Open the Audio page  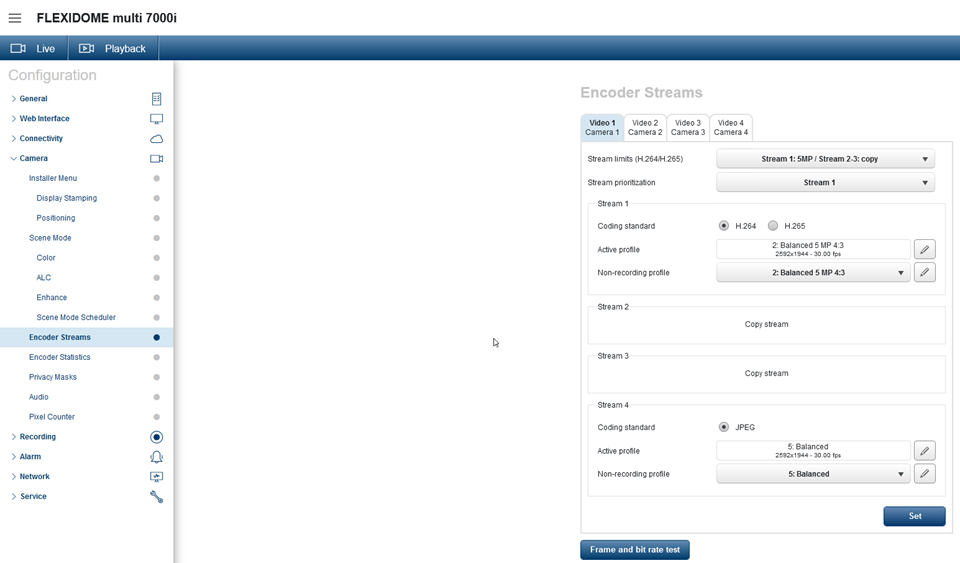(x=39, y=397)
